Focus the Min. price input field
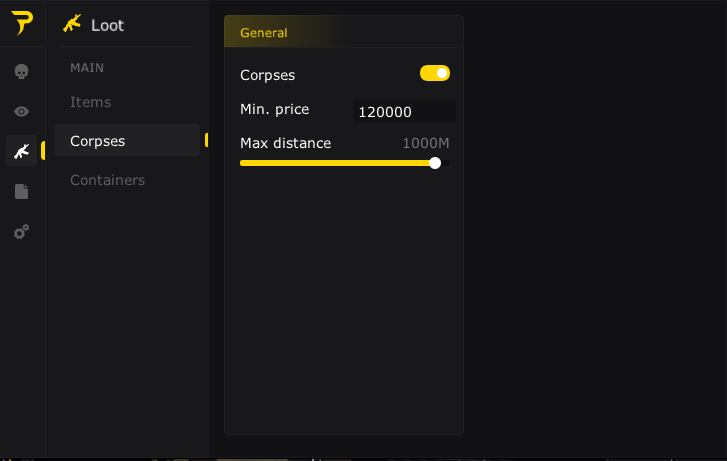Screen dimensions: 727x461 tap(404, 112)
